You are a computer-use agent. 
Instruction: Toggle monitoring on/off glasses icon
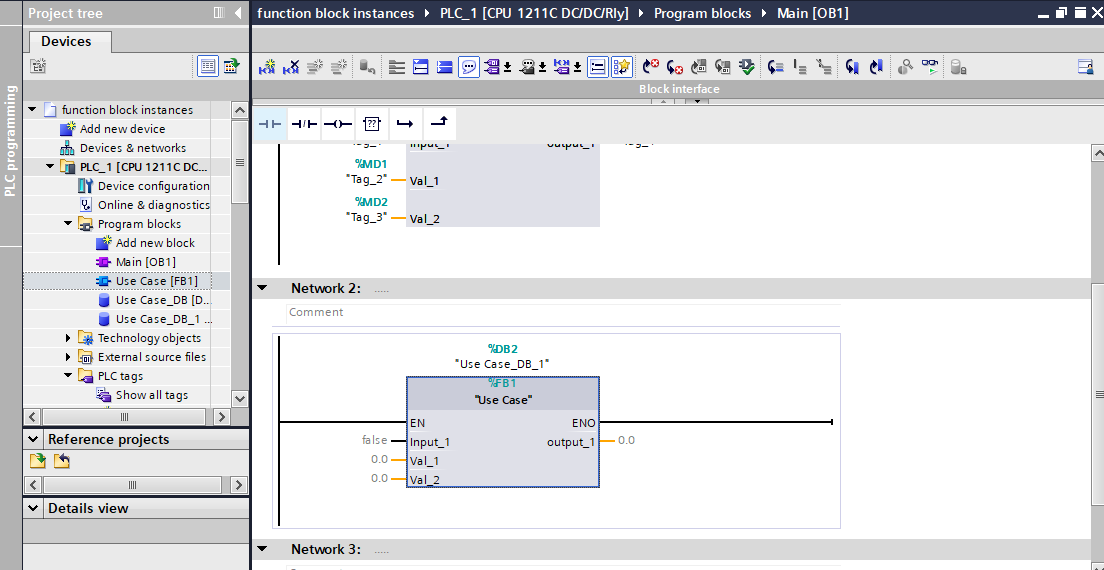pyautogui.click(x=929, y=67)
